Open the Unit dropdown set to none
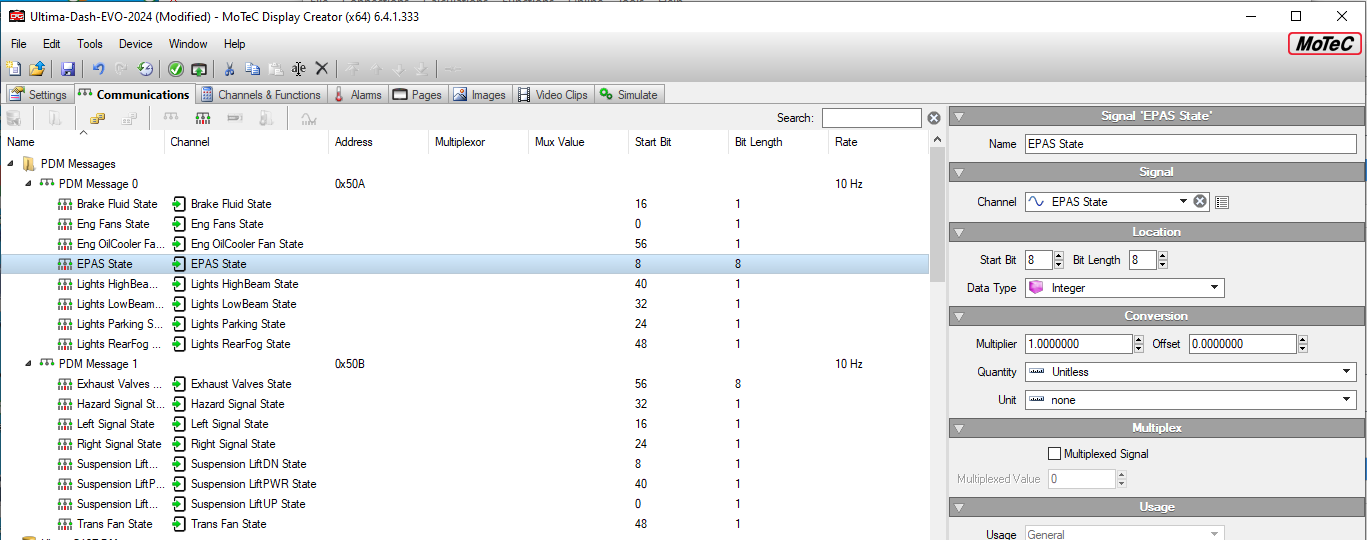 [x=1347, y=400]
